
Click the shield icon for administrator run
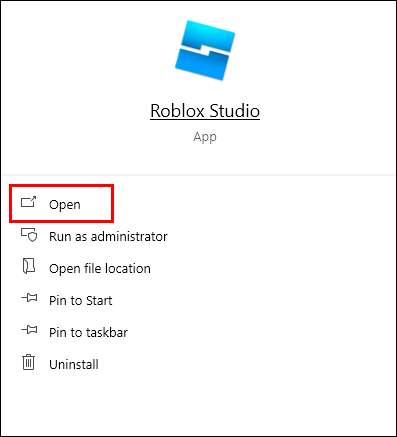29,235
